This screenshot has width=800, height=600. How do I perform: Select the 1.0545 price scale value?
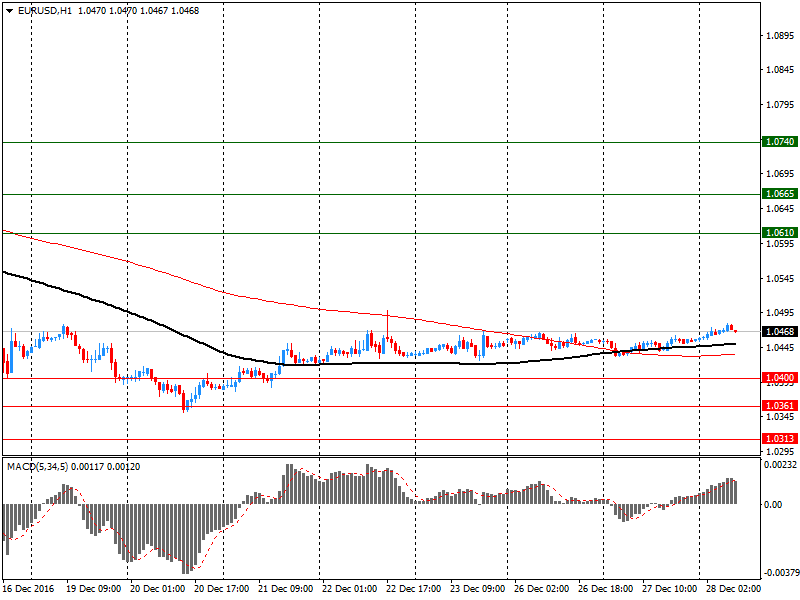click(x=781, y=279)
